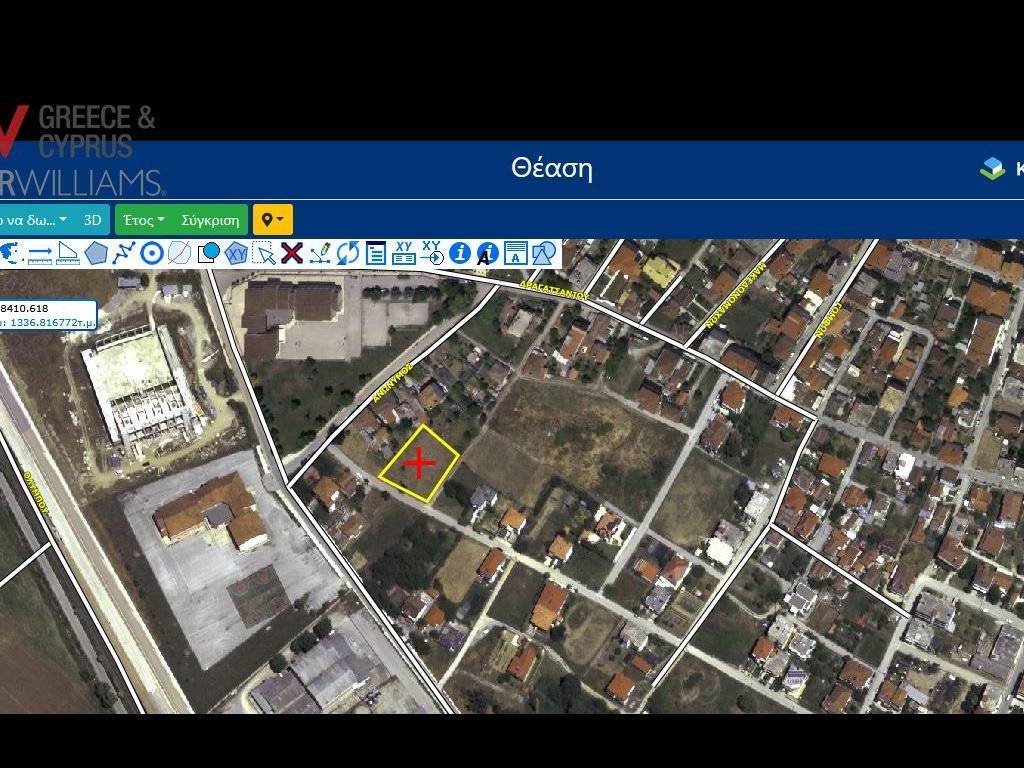Toggle the 3D view
Viewport: 1024px width, 768px height.
pyautogui.click(x=92, y=220)
